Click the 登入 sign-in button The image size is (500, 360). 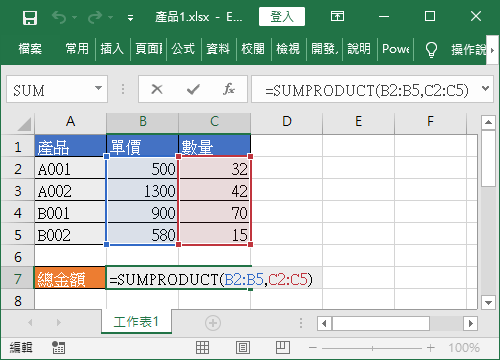[282, 16]
